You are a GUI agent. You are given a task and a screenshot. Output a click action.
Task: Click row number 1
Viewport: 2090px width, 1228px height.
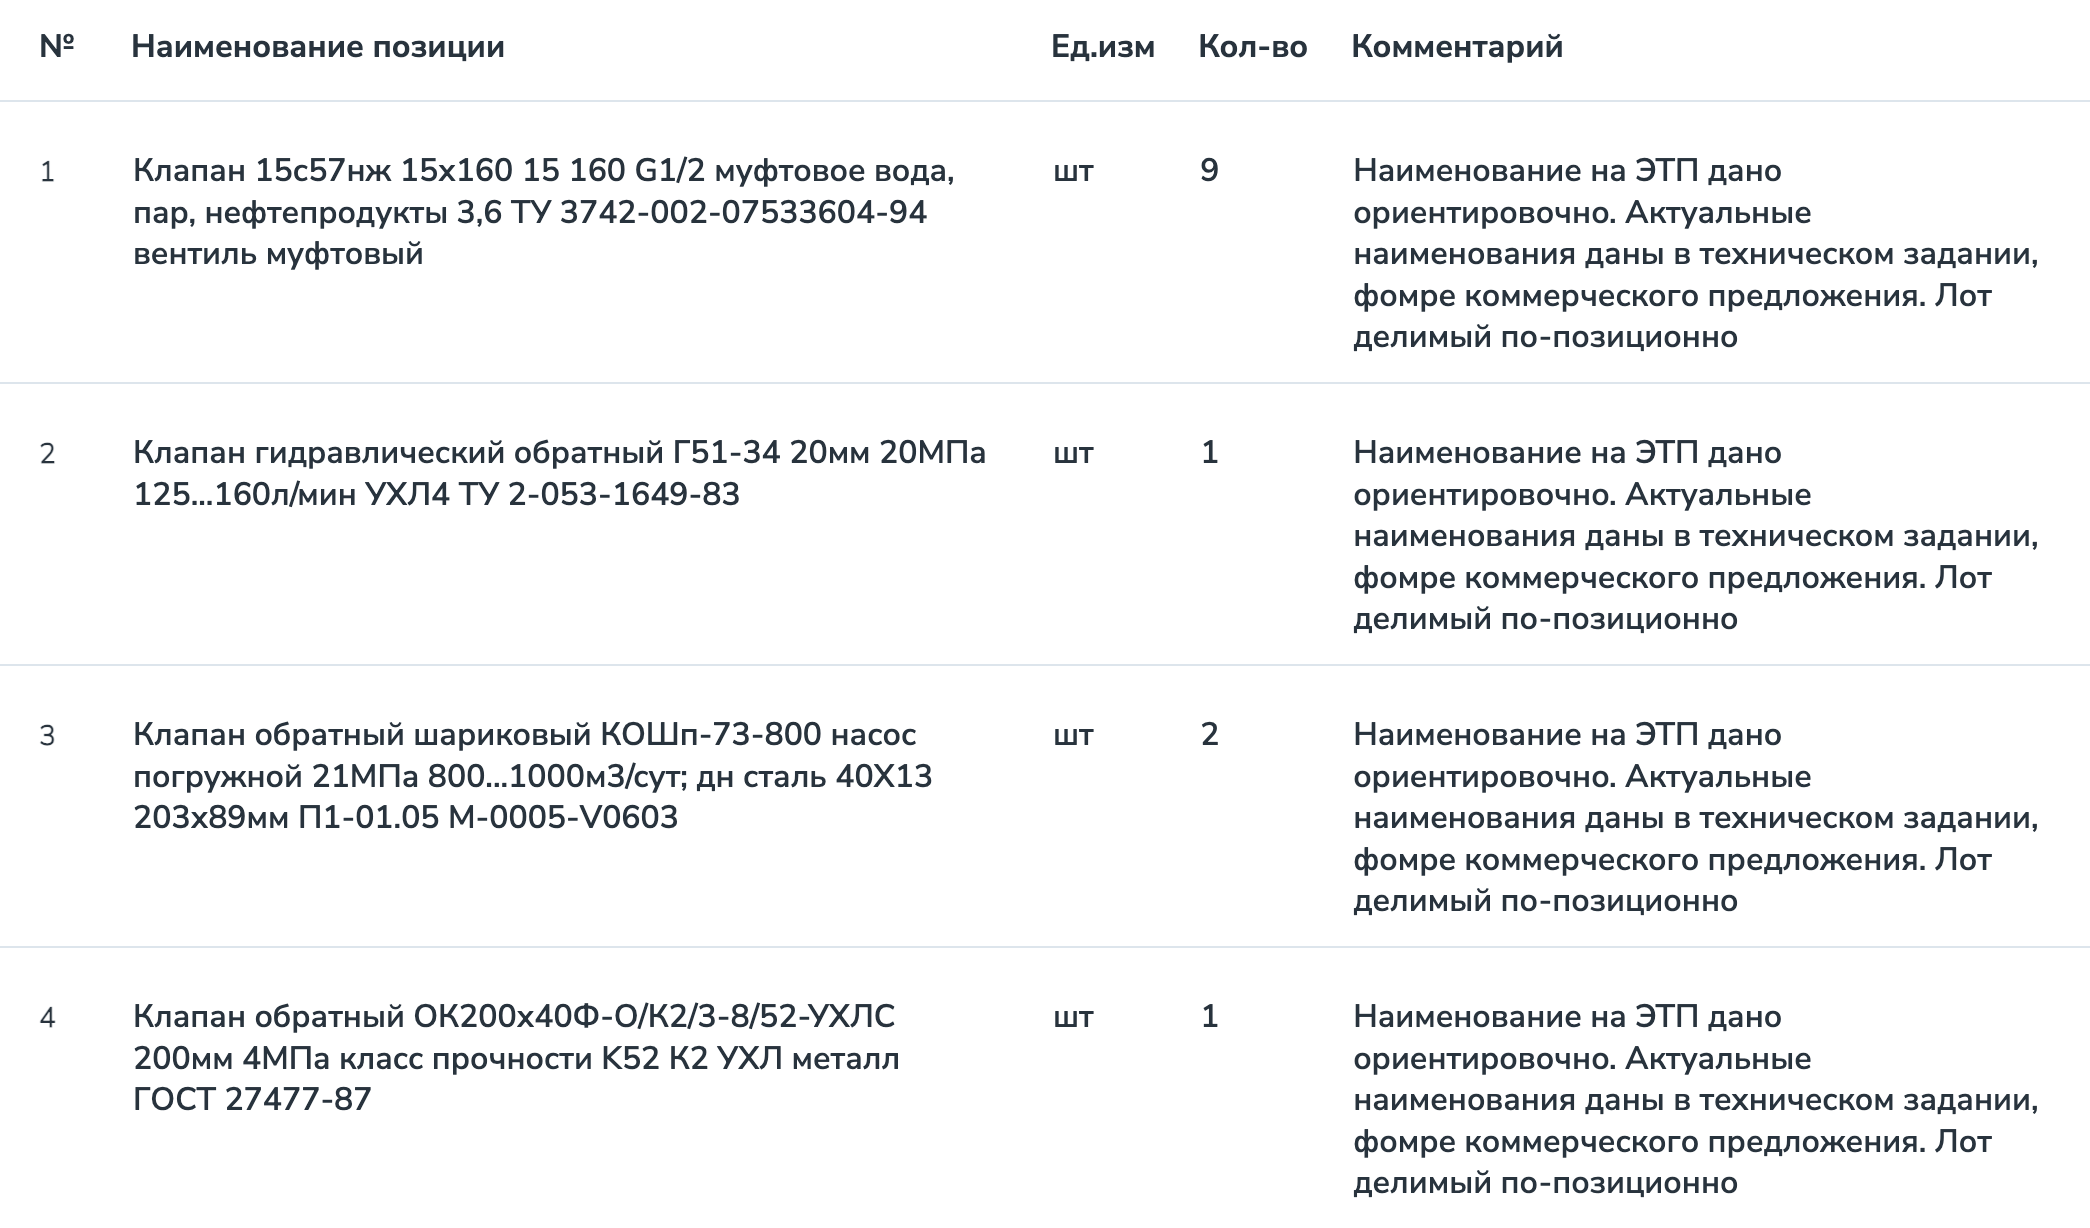click(x=47, y=172)
